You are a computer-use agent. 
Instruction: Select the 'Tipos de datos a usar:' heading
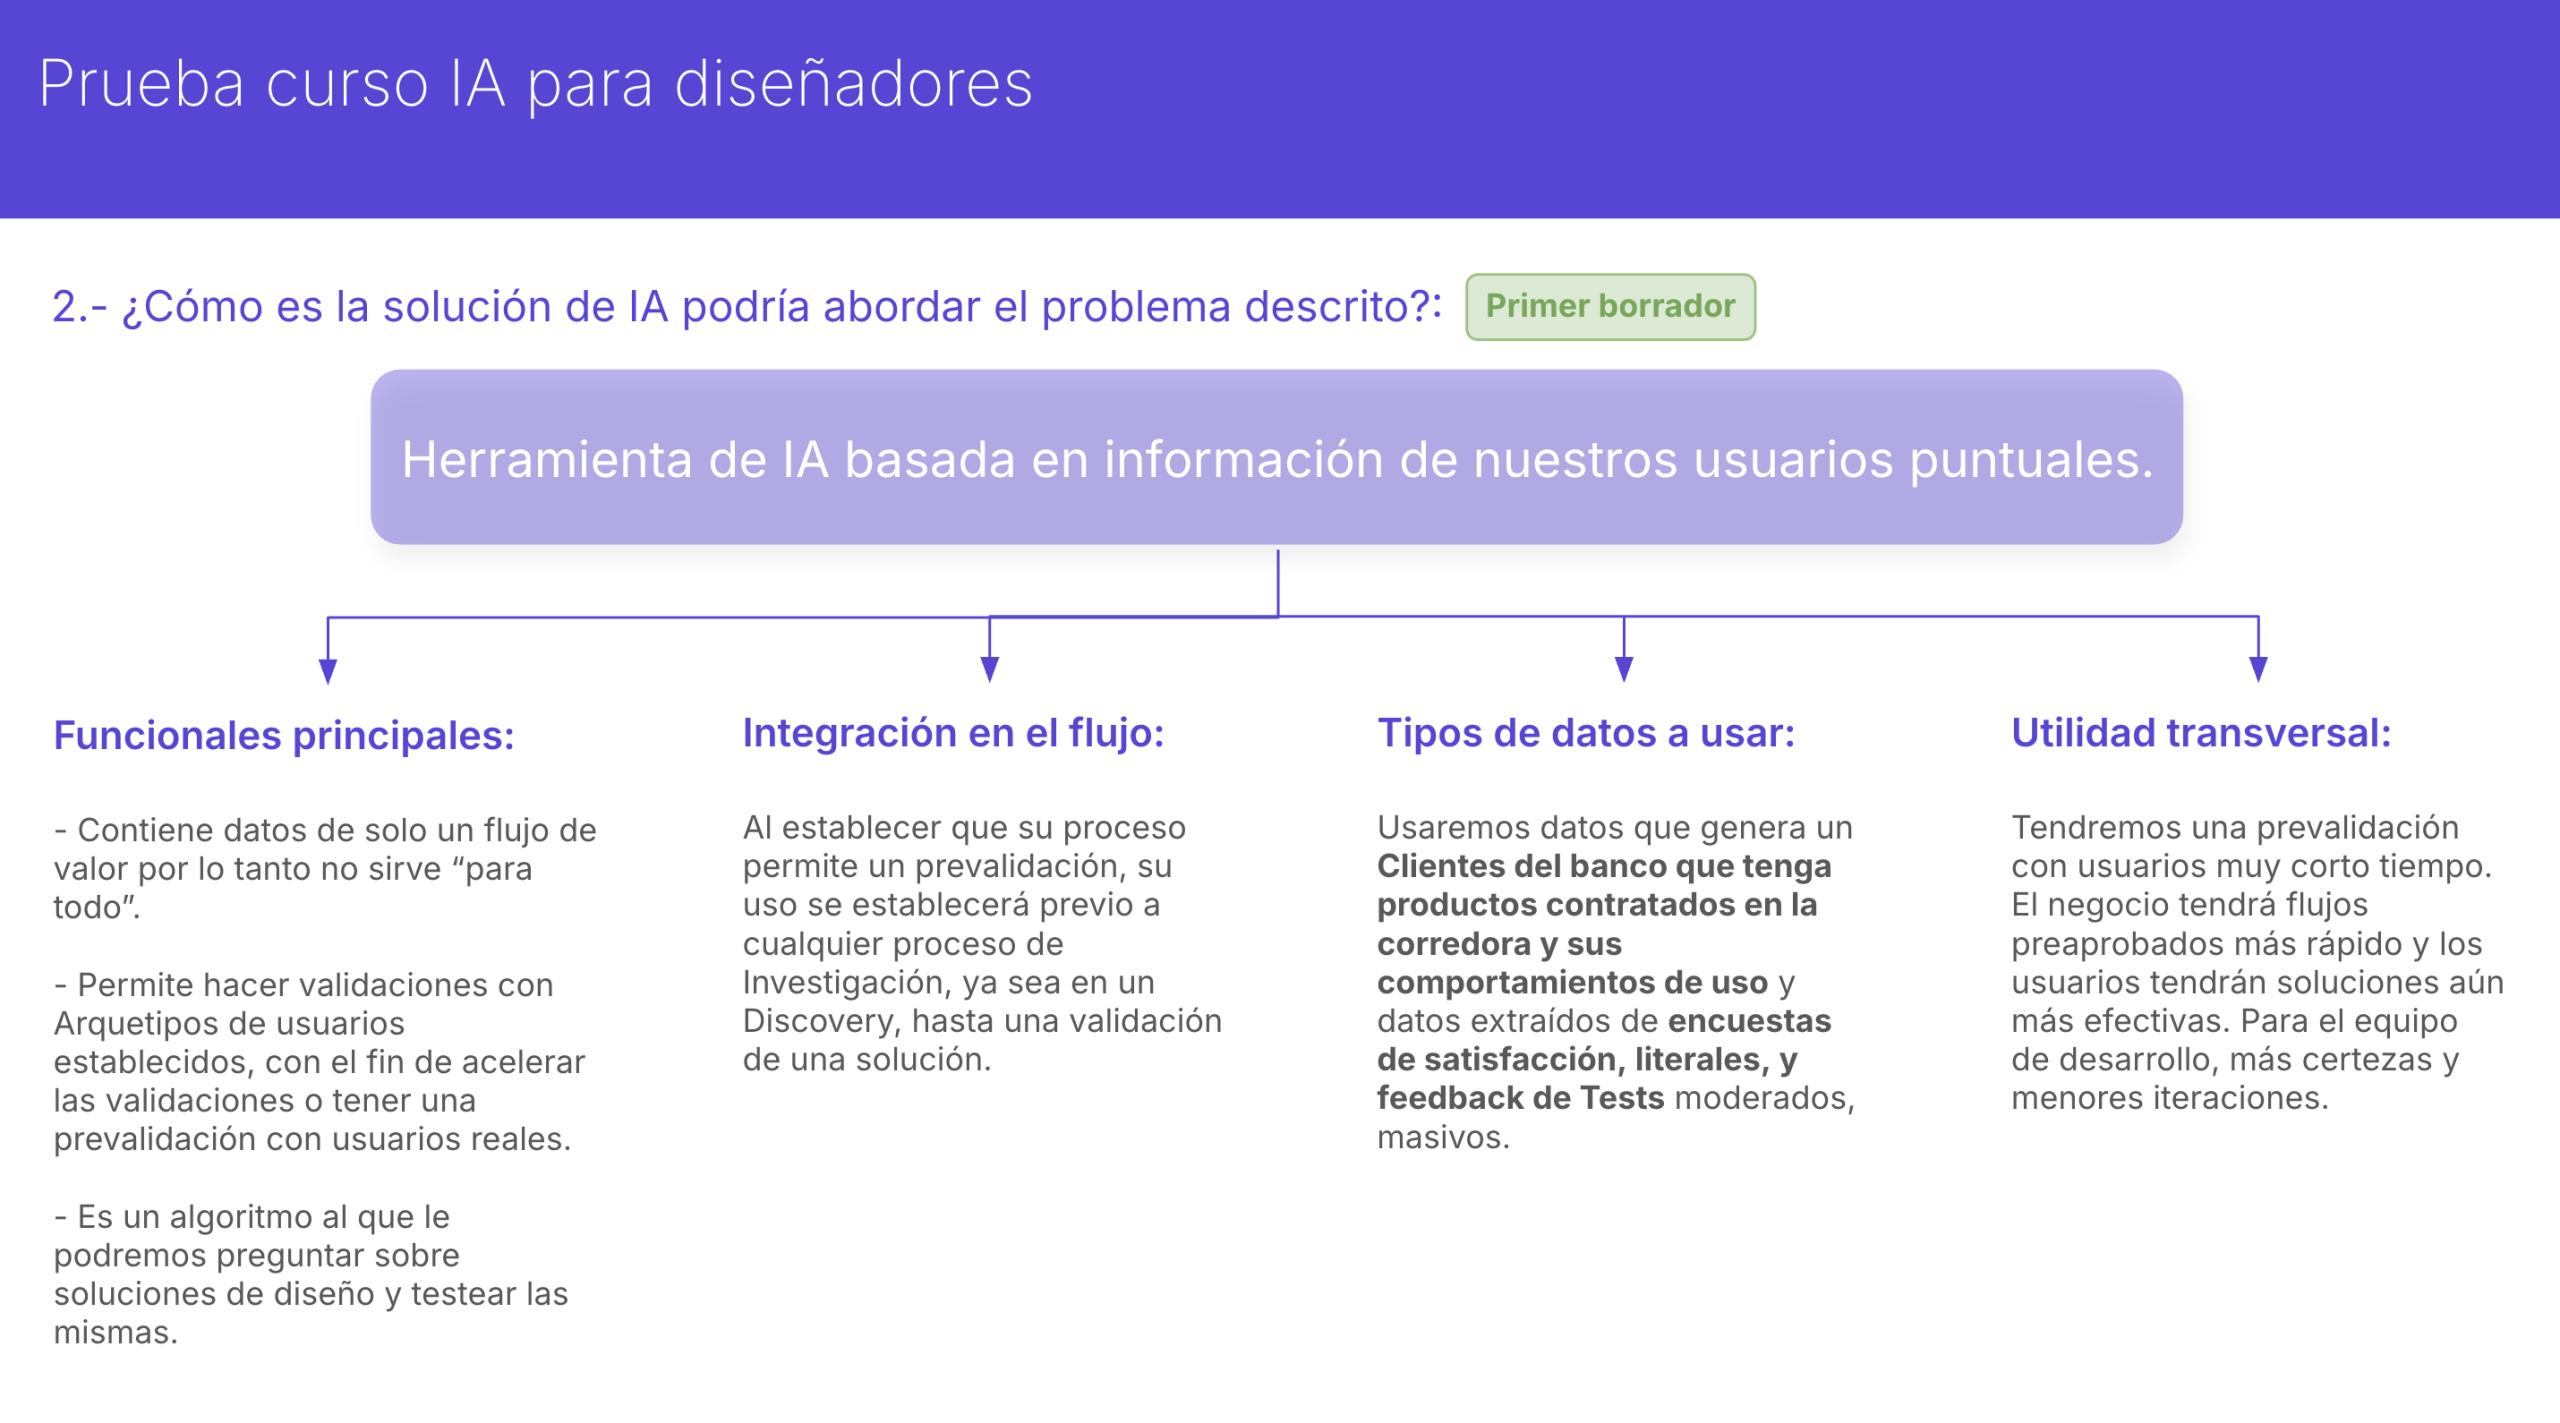click(1586, 734)
